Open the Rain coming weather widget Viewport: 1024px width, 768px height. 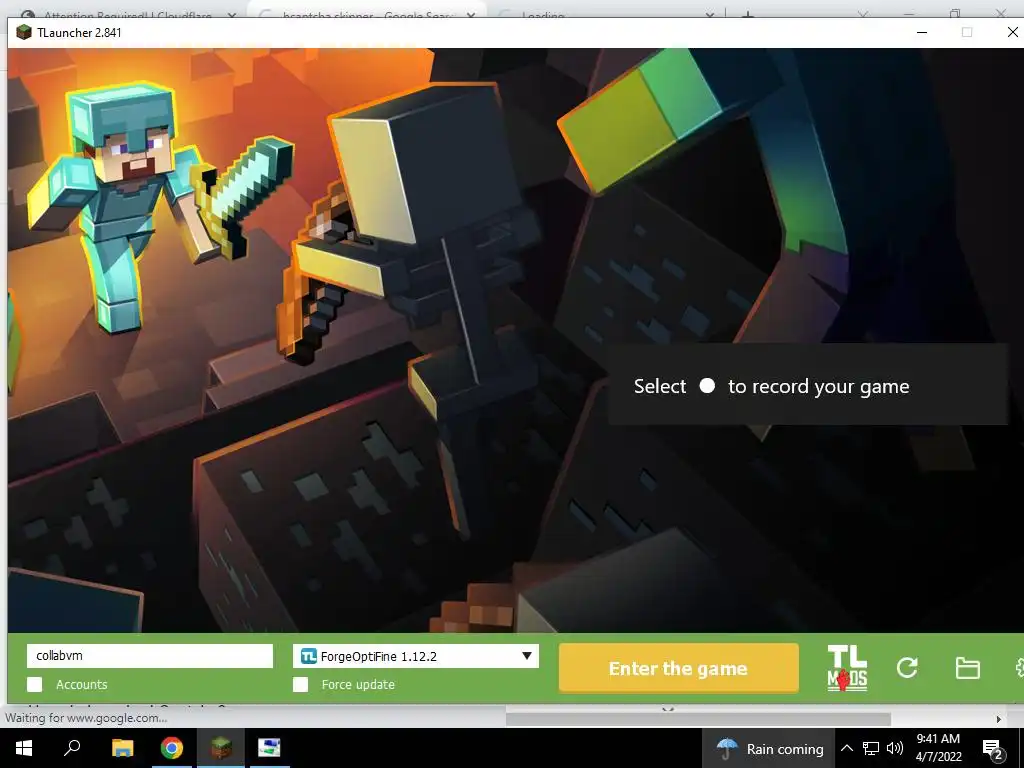click(x=769, y=748)
